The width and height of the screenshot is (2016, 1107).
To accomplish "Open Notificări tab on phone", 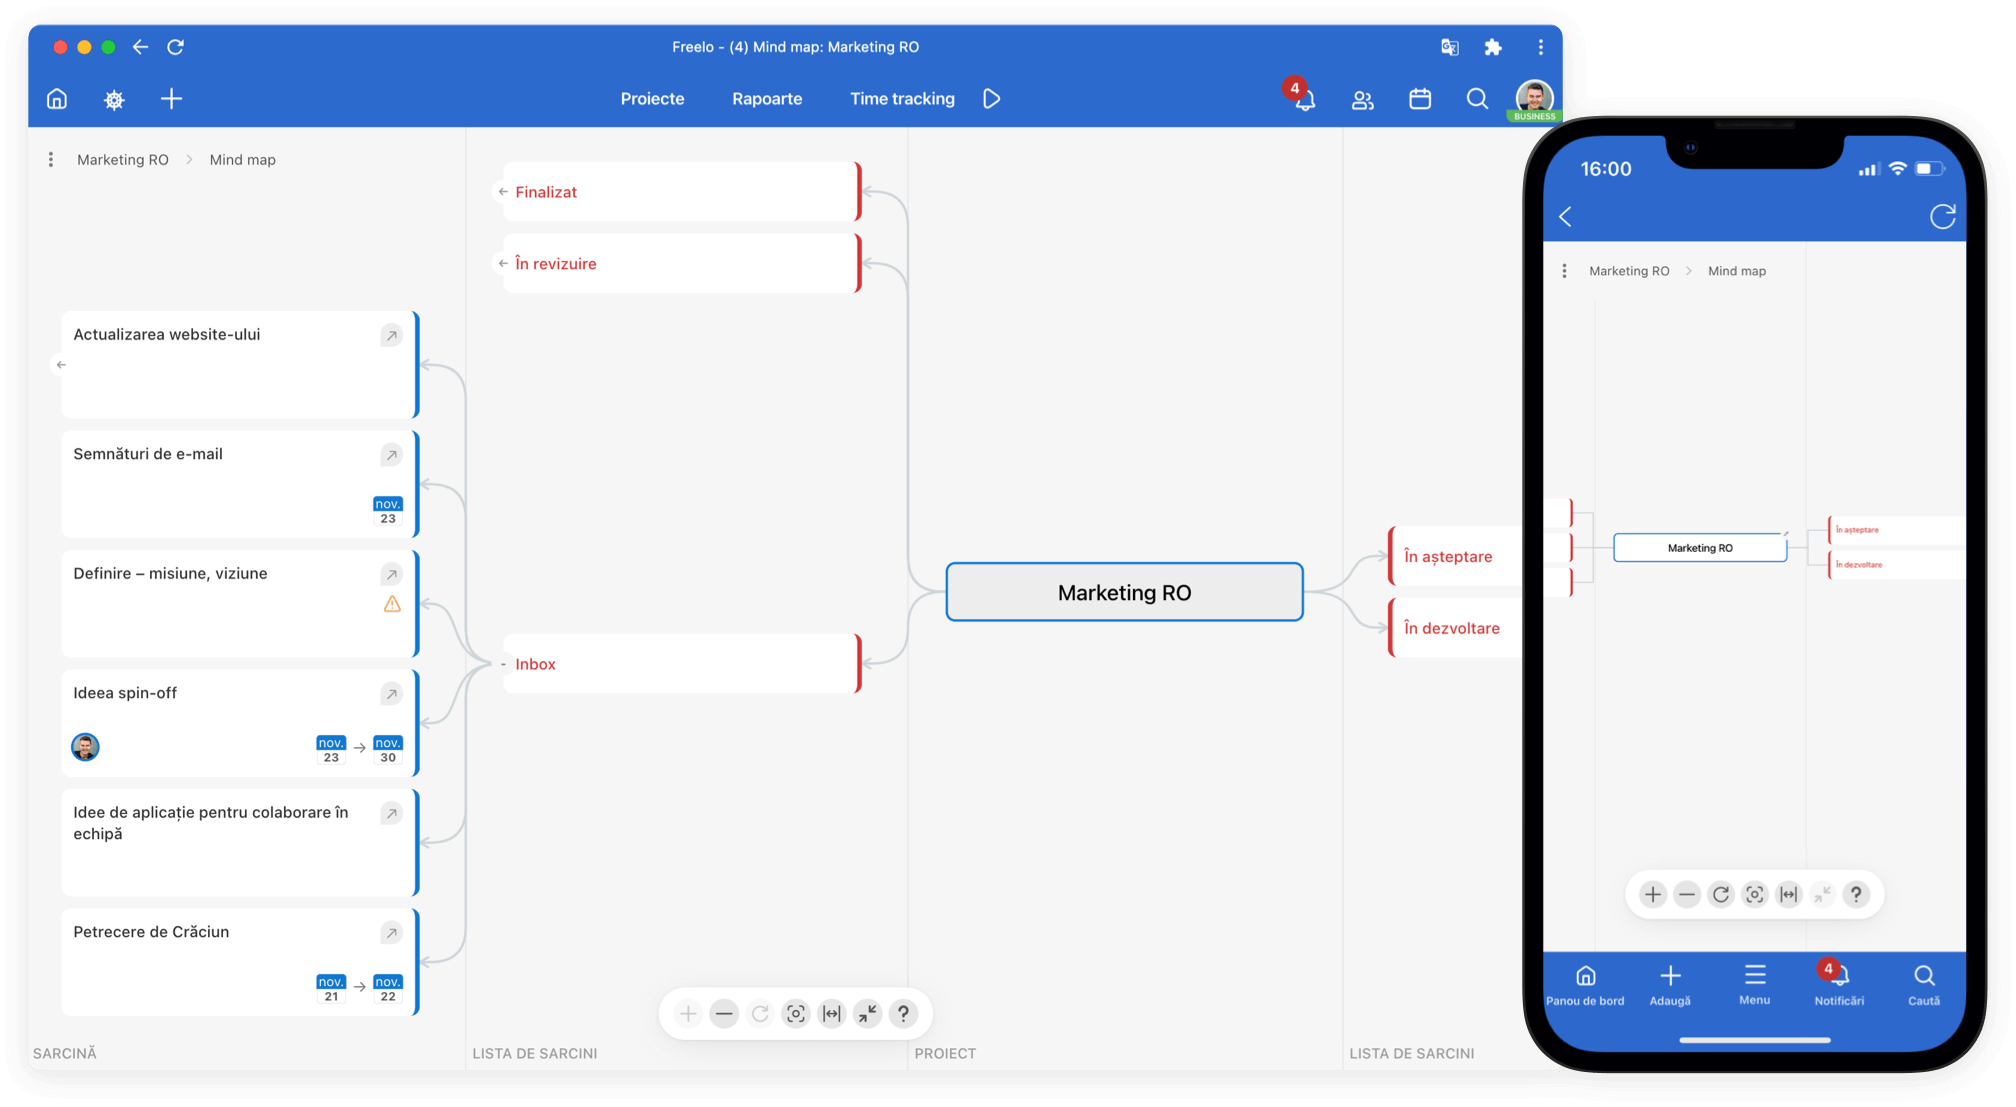I will pyautogui.click(x=1839, y=985).
